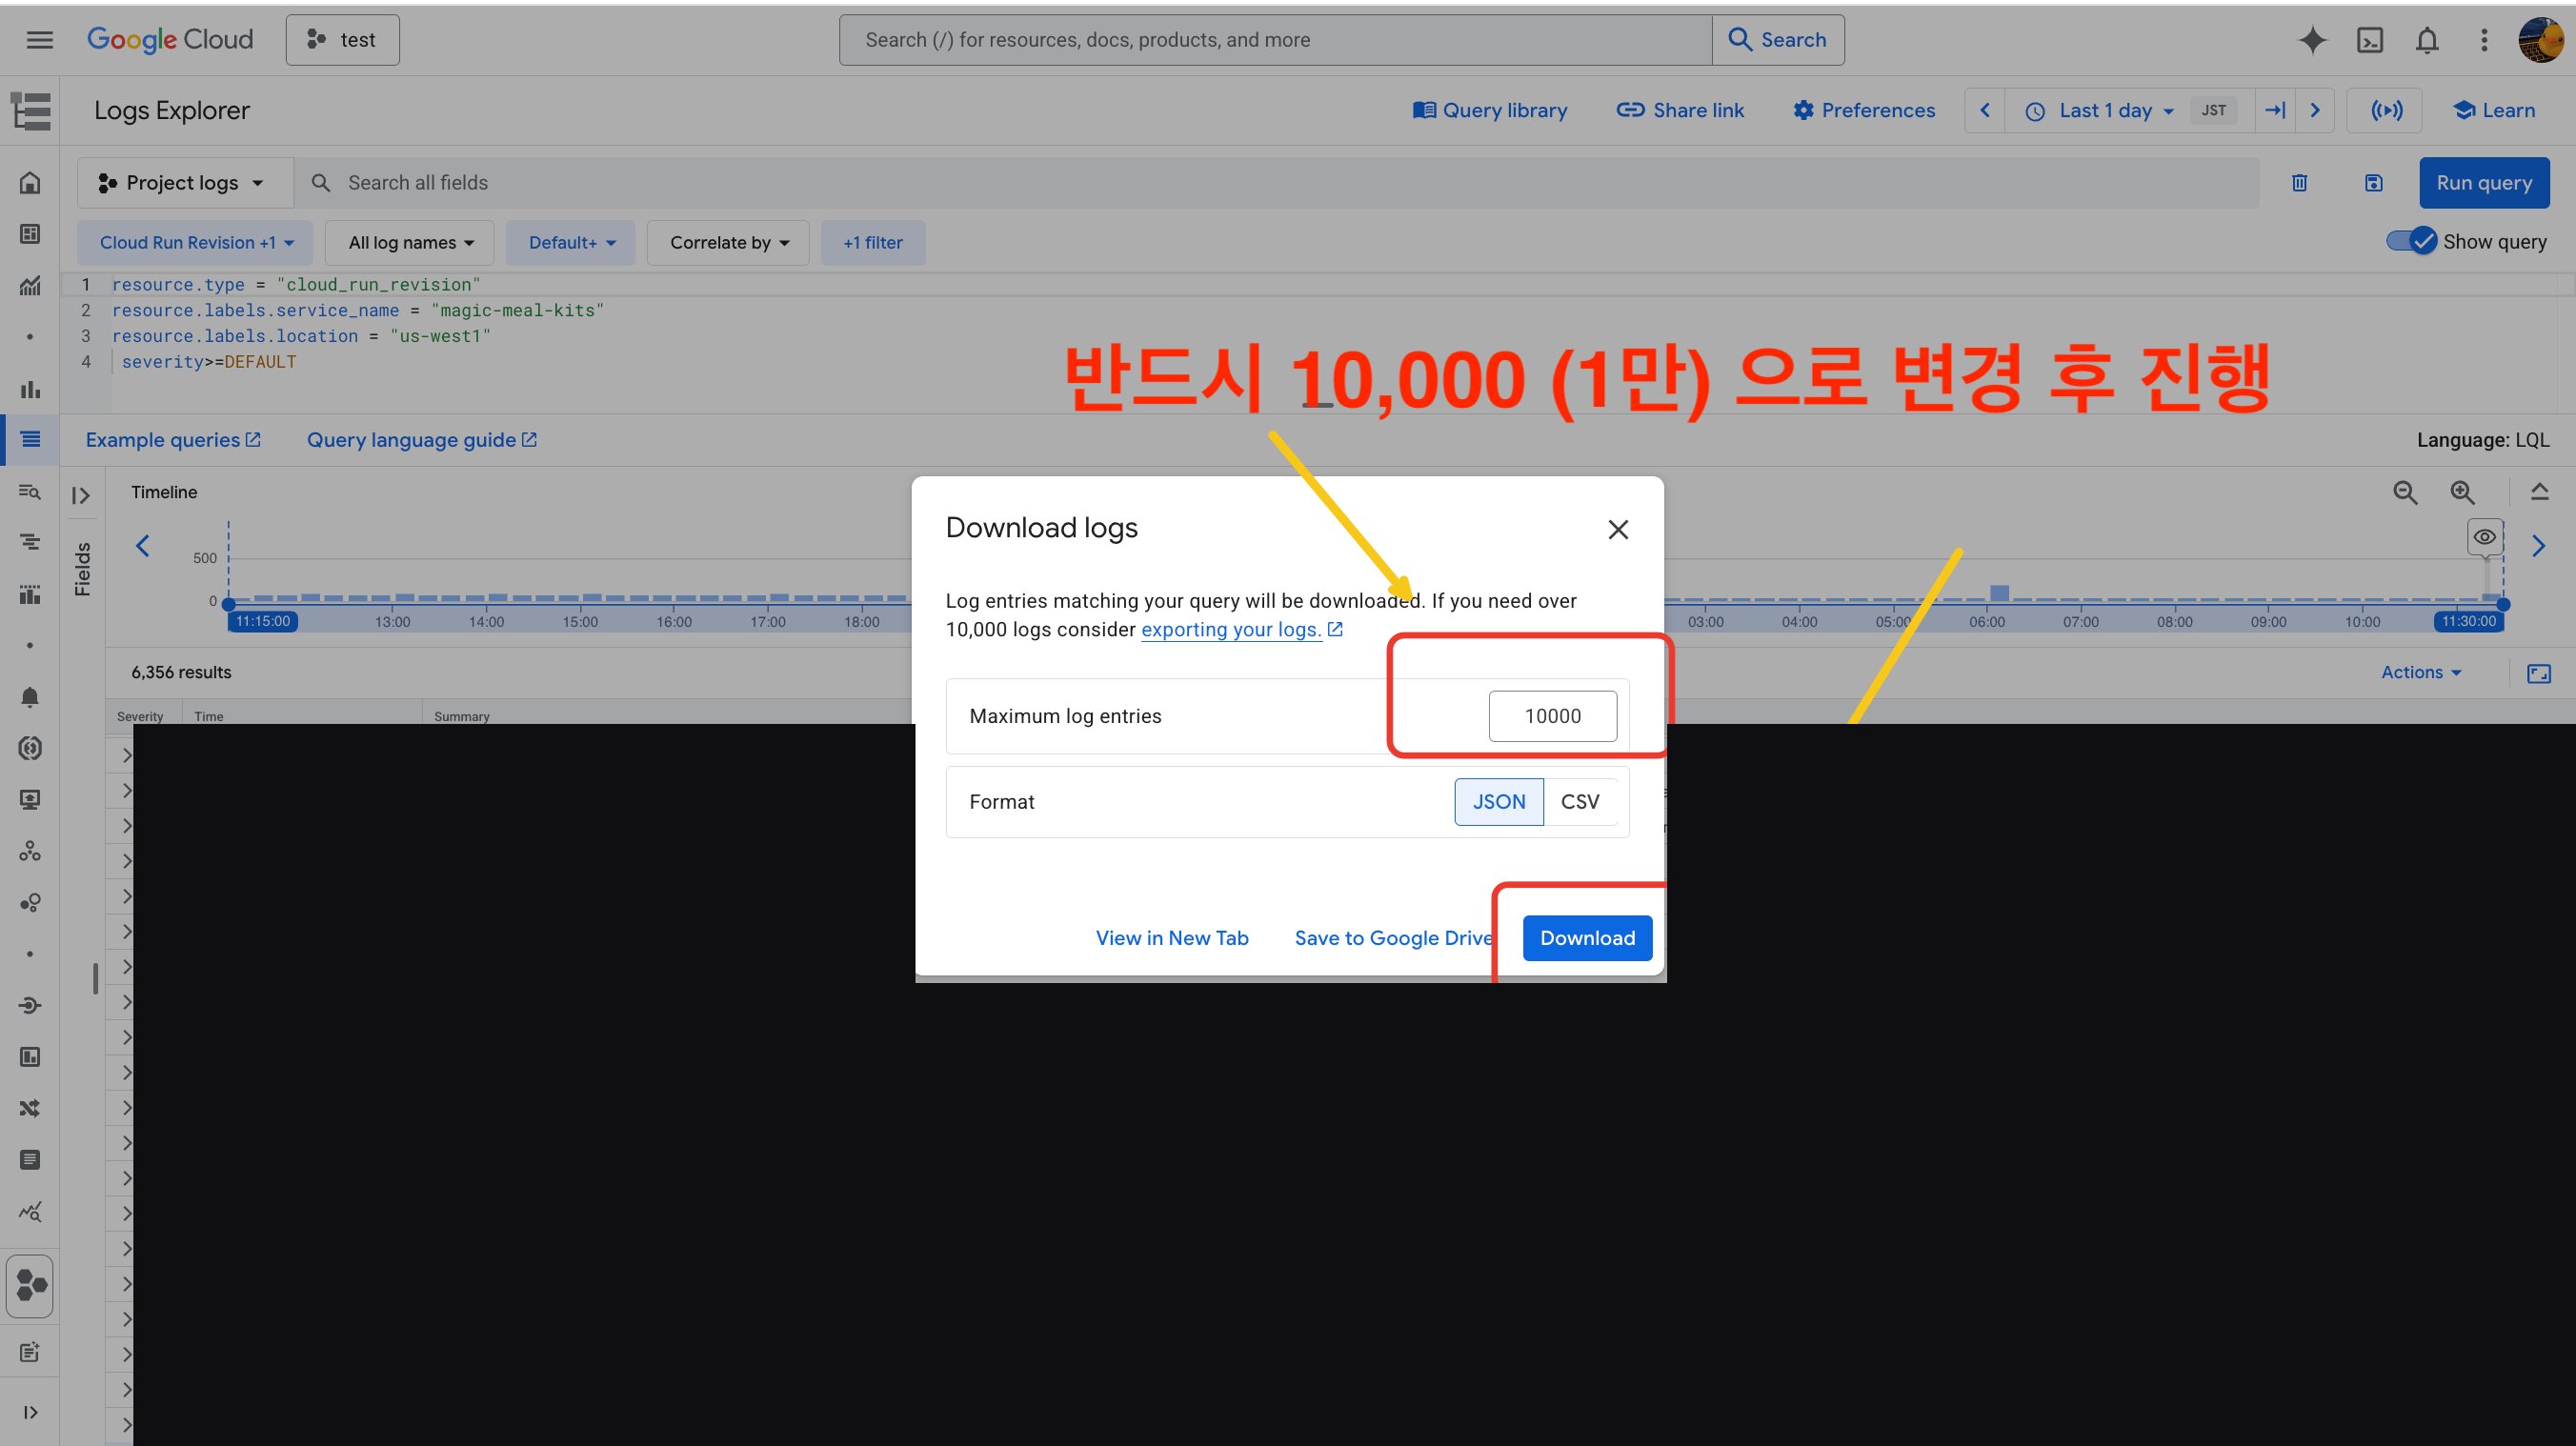This screenshot has width=2576, height=1446.
Task: Open the main navigation hamburger menu
Action: click(x=39, y=40)
